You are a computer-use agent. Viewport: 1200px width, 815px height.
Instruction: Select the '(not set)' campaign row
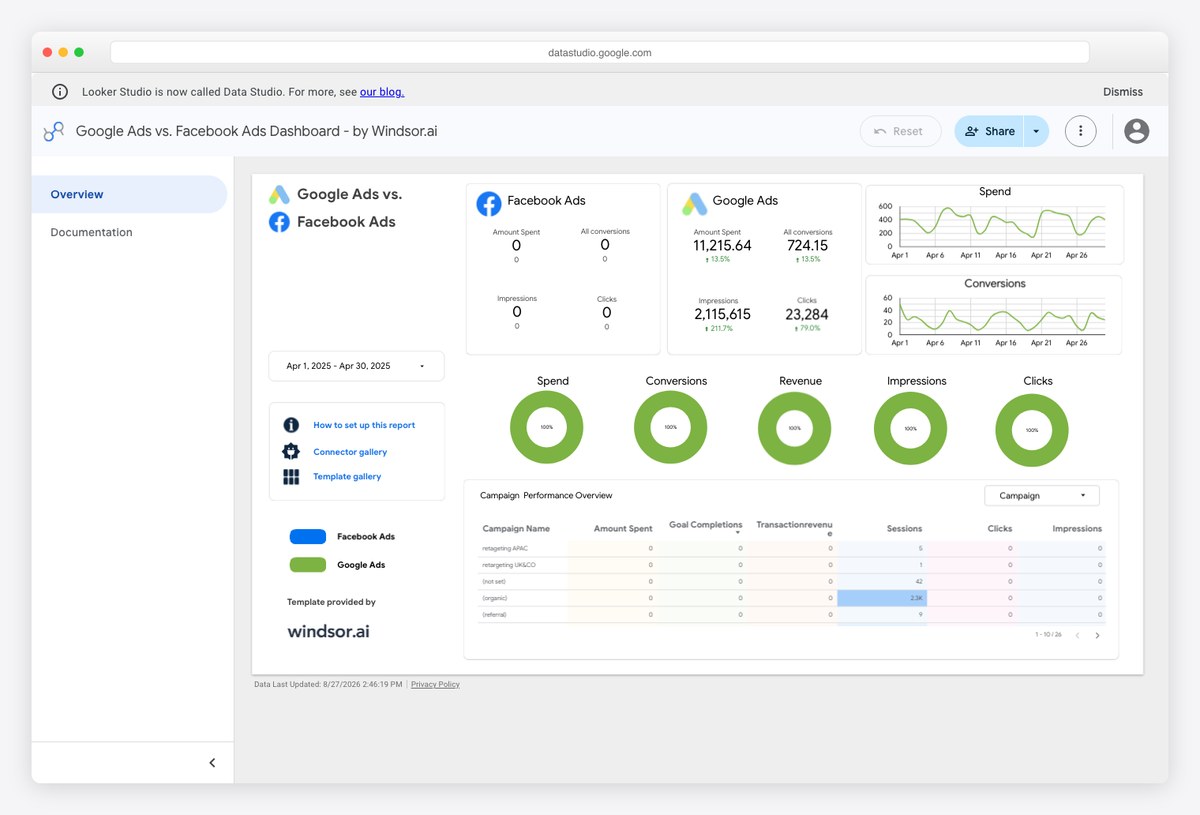pyautogui.click(x=792, y=581)
